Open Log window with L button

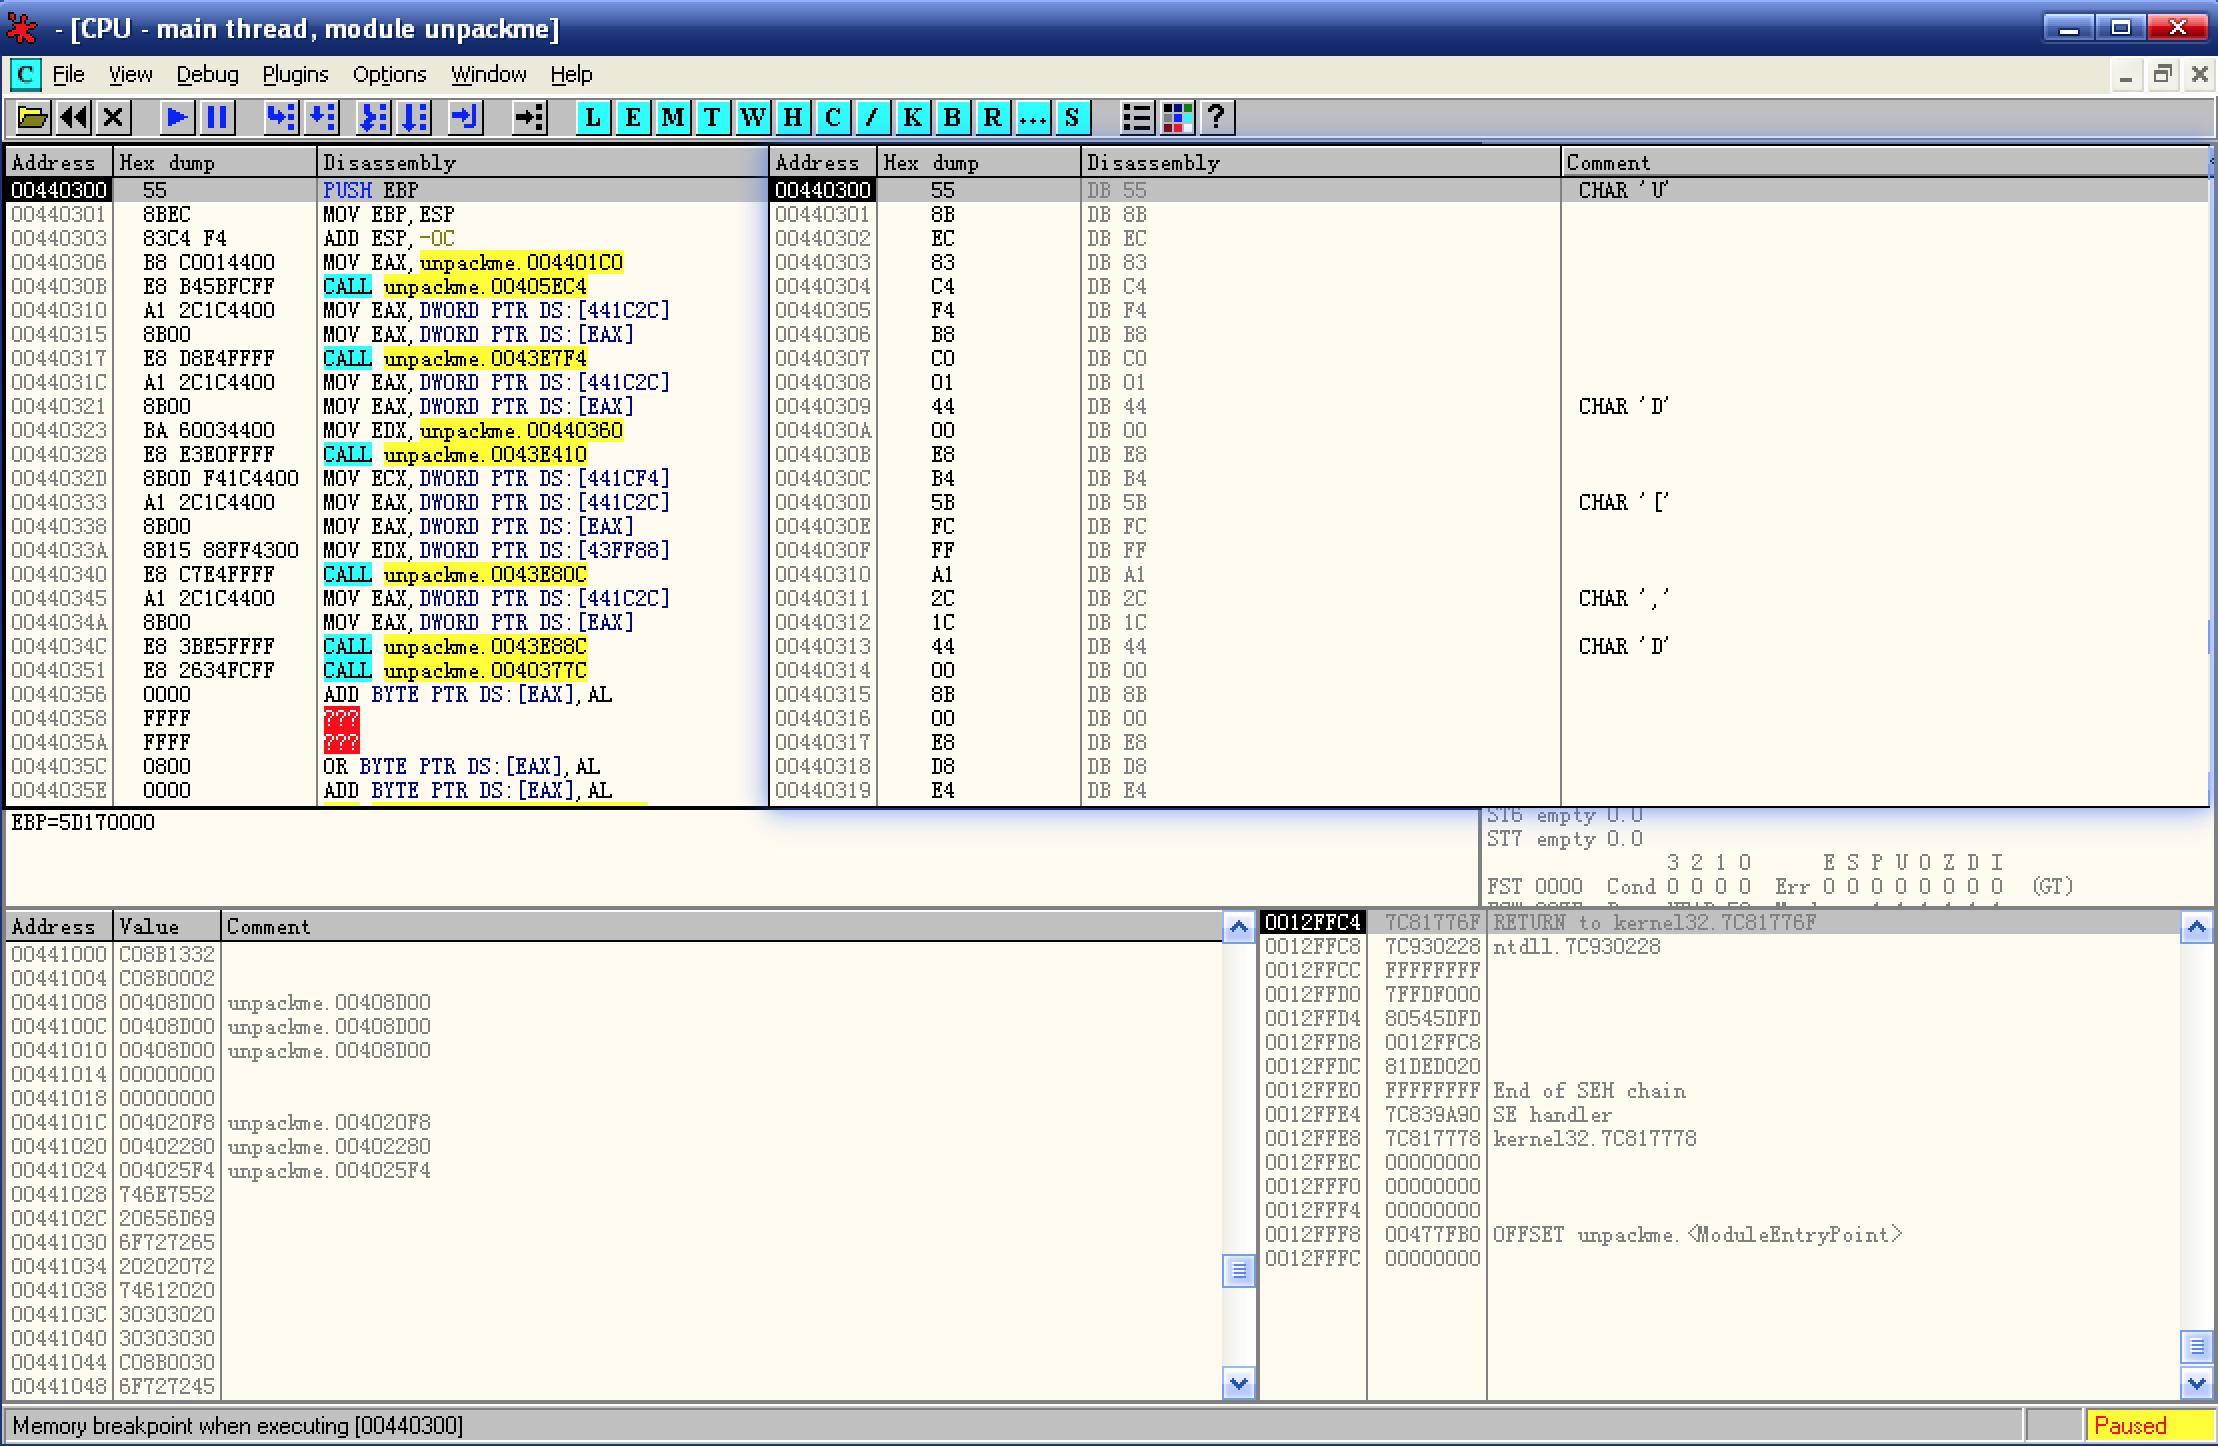tap(593, 118)
